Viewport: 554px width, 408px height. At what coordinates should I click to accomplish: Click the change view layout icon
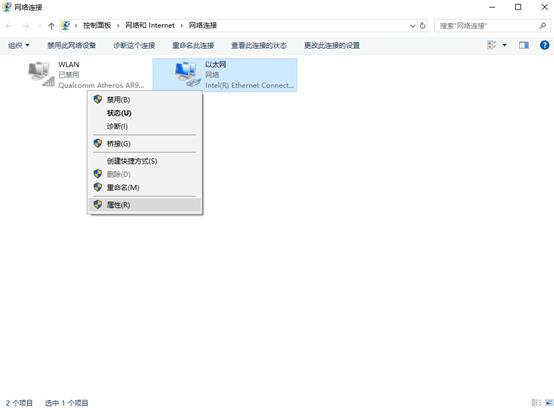click(x=491, y=45)
